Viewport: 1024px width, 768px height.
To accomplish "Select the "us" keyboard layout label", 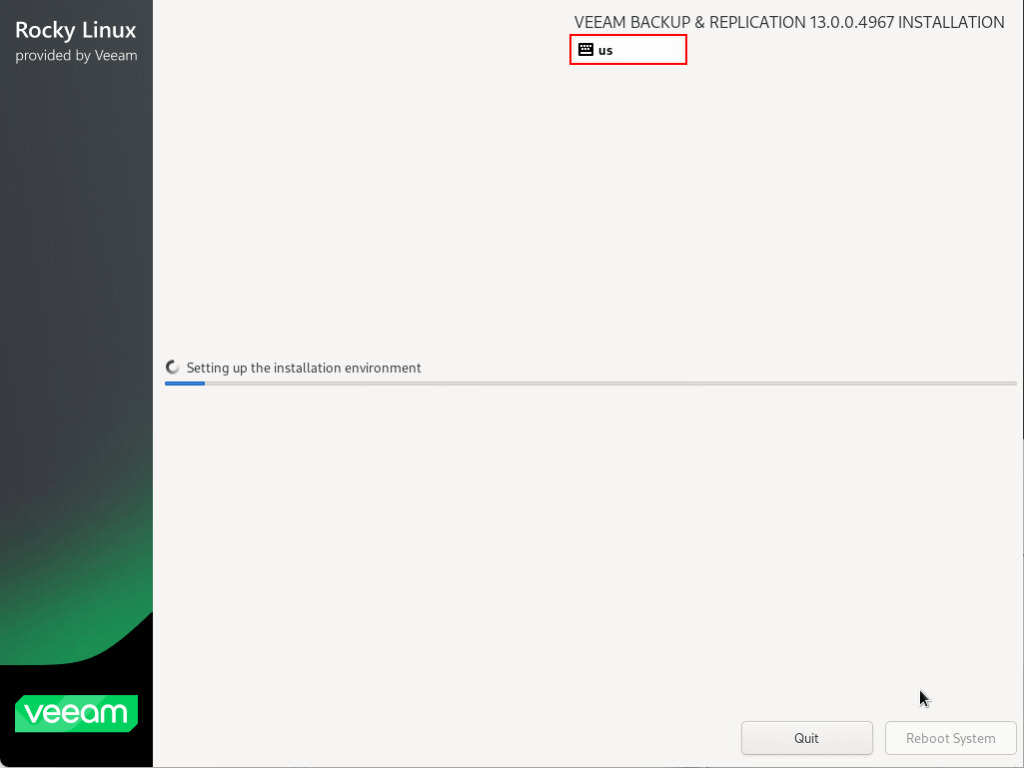I will 606,50.
